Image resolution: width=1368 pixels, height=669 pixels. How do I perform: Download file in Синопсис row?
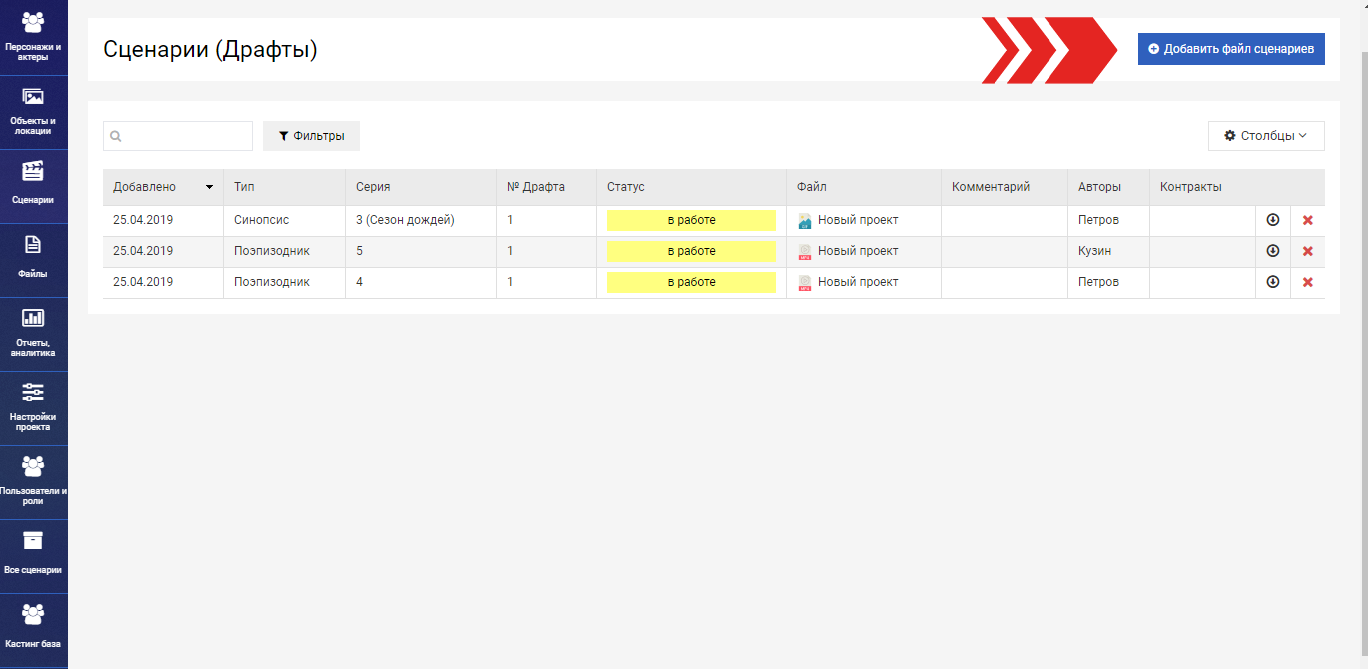click(x=1273, y=220)
